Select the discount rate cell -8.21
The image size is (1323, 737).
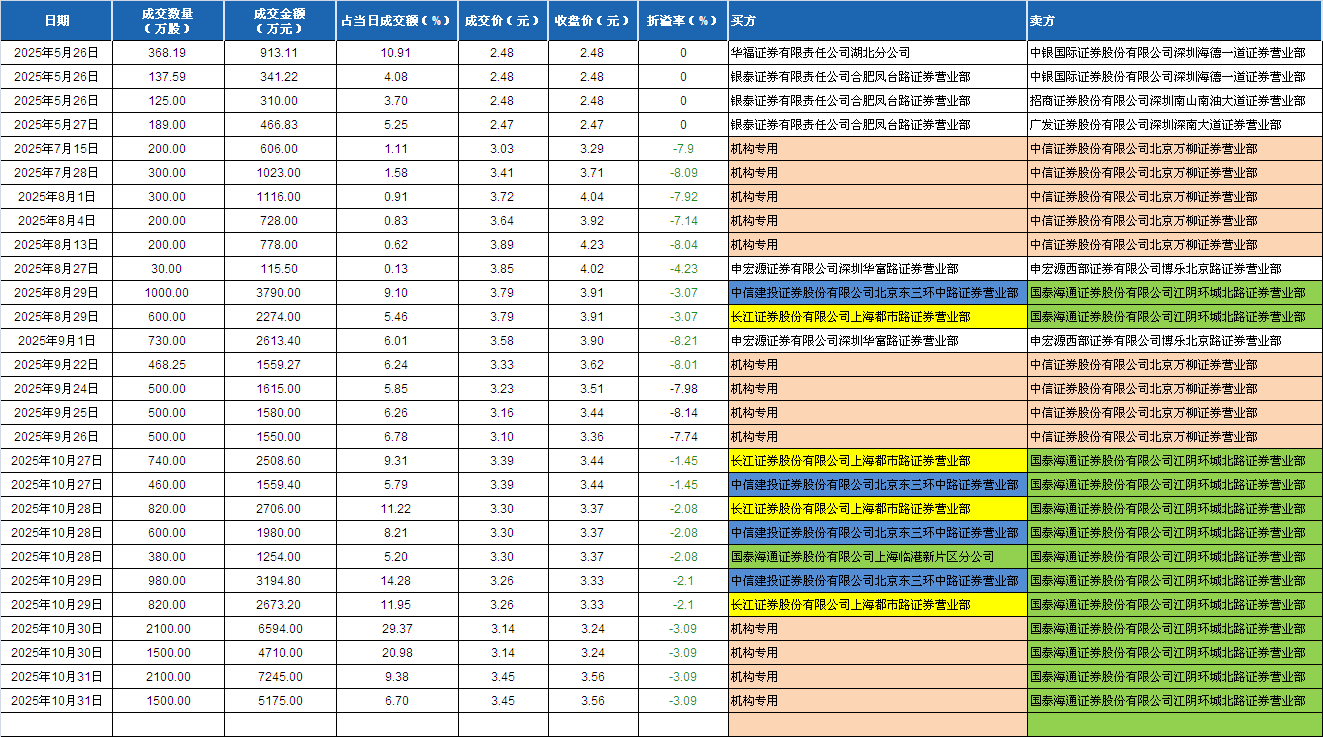(x=683, y=340)
